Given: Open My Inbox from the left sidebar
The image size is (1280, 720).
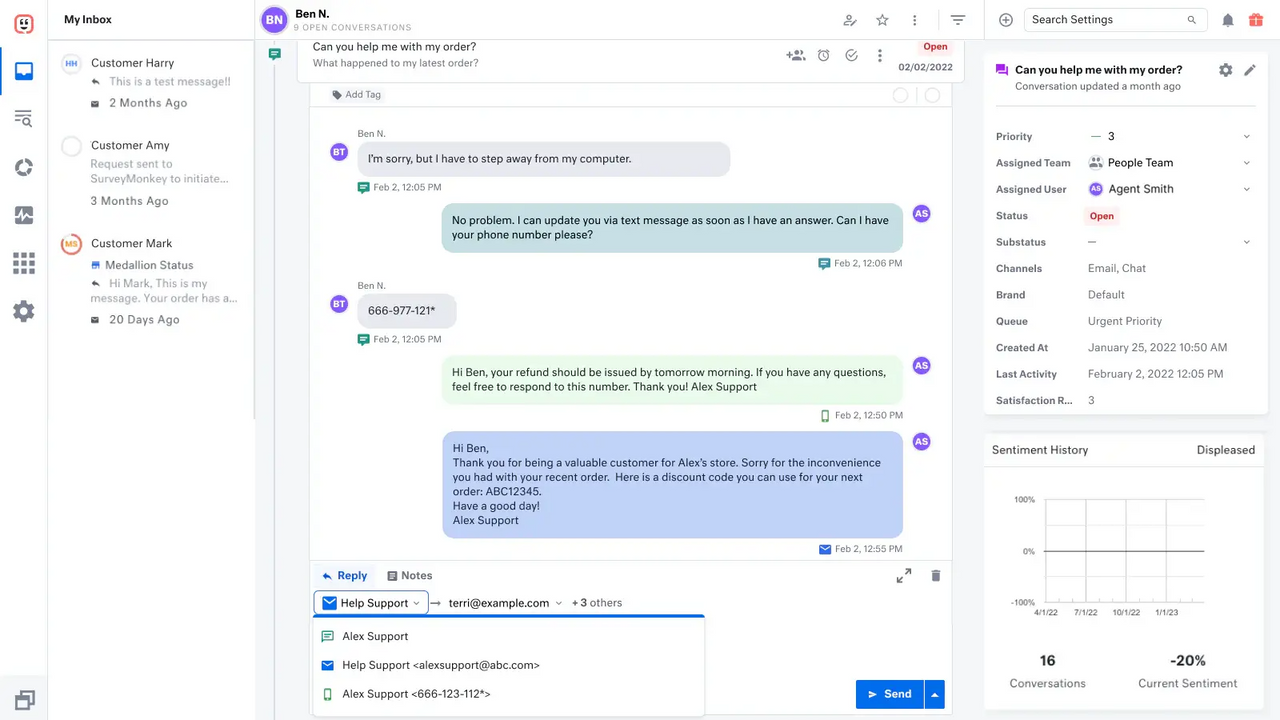Looking at the screenshot, I should tap(24, 71).
